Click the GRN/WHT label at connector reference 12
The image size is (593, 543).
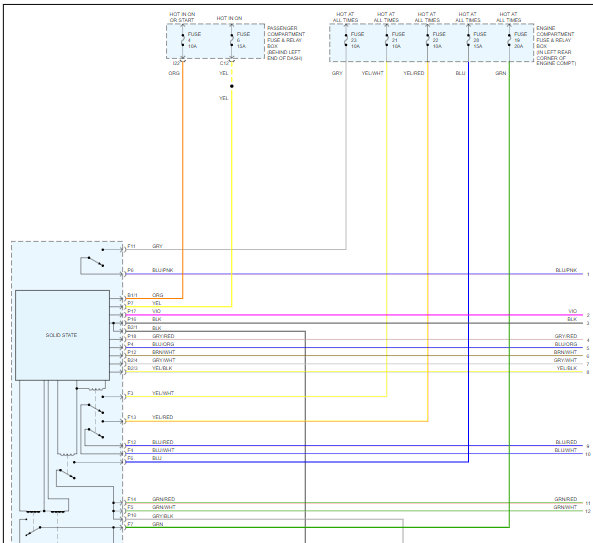tap(565, 507)
